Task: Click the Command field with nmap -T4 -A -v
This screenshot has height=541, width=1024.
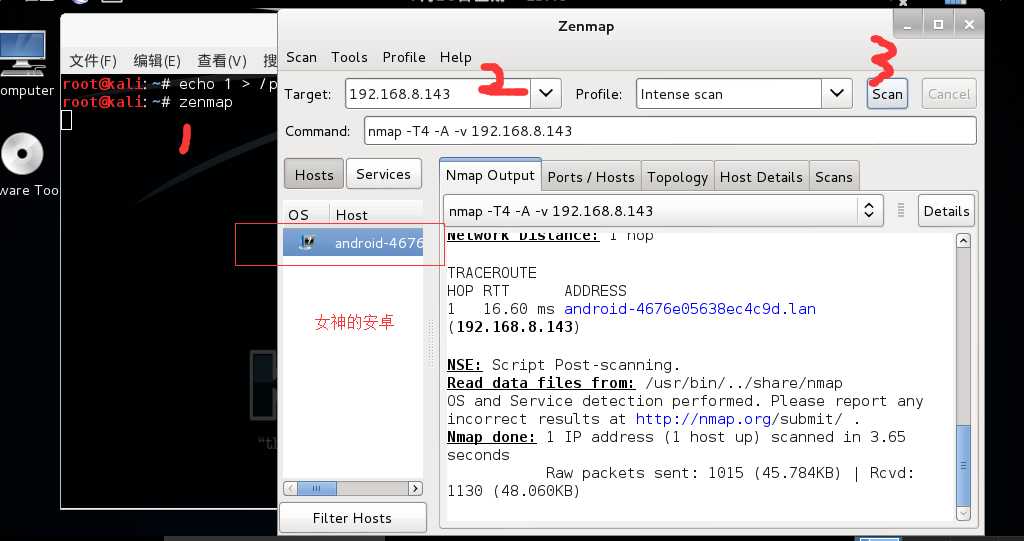Action: [670, 131]
